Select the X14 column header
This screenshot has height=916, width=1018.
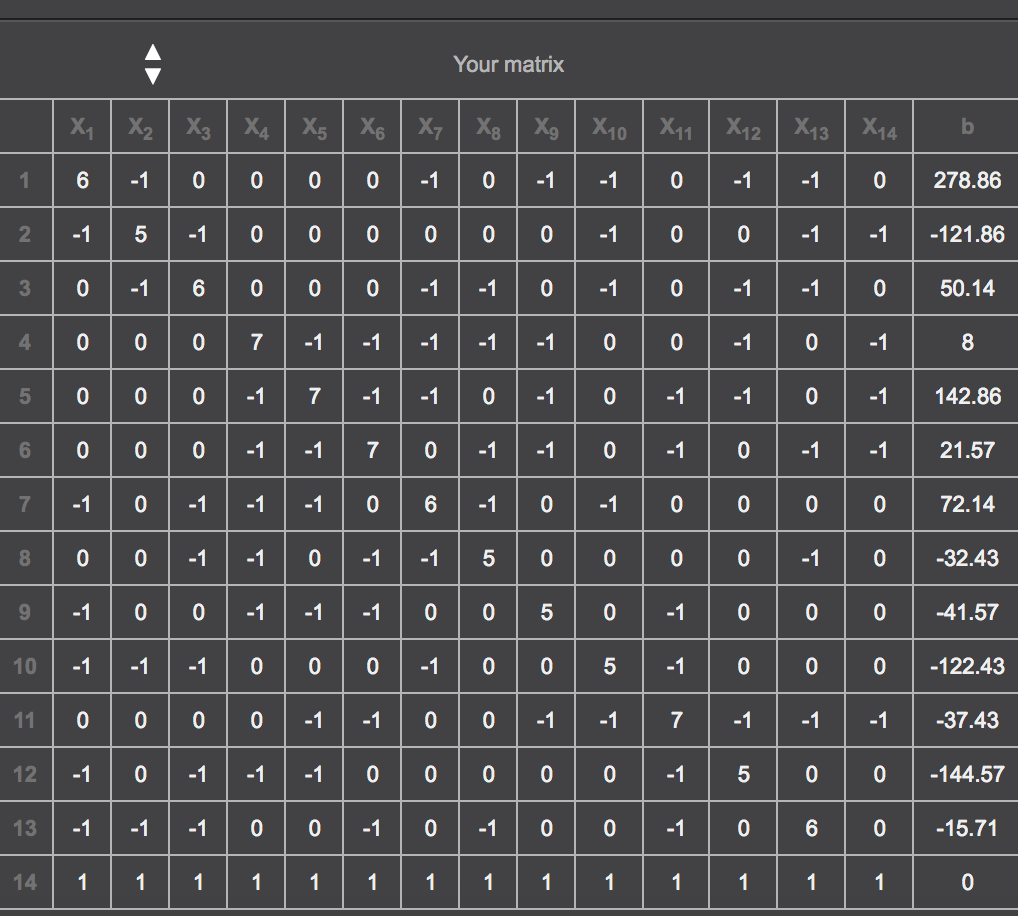click(879, 127)
